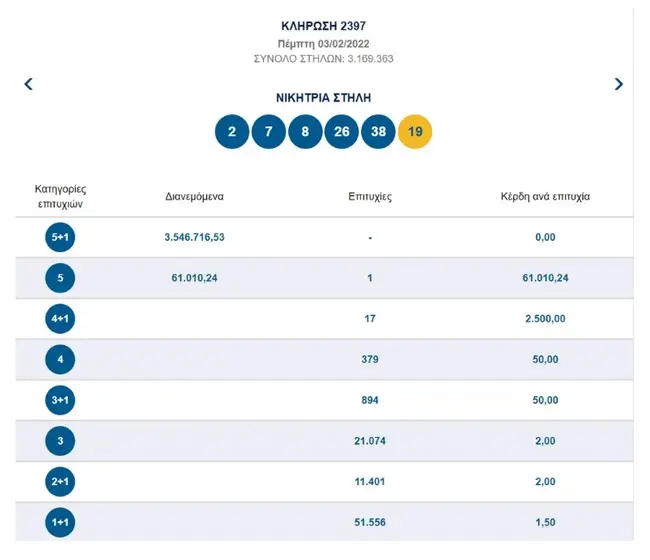Select the 5+1 category badge
The height and width of the screenshot is (560, 650).
pyautogui.click(x=60, y=238)
